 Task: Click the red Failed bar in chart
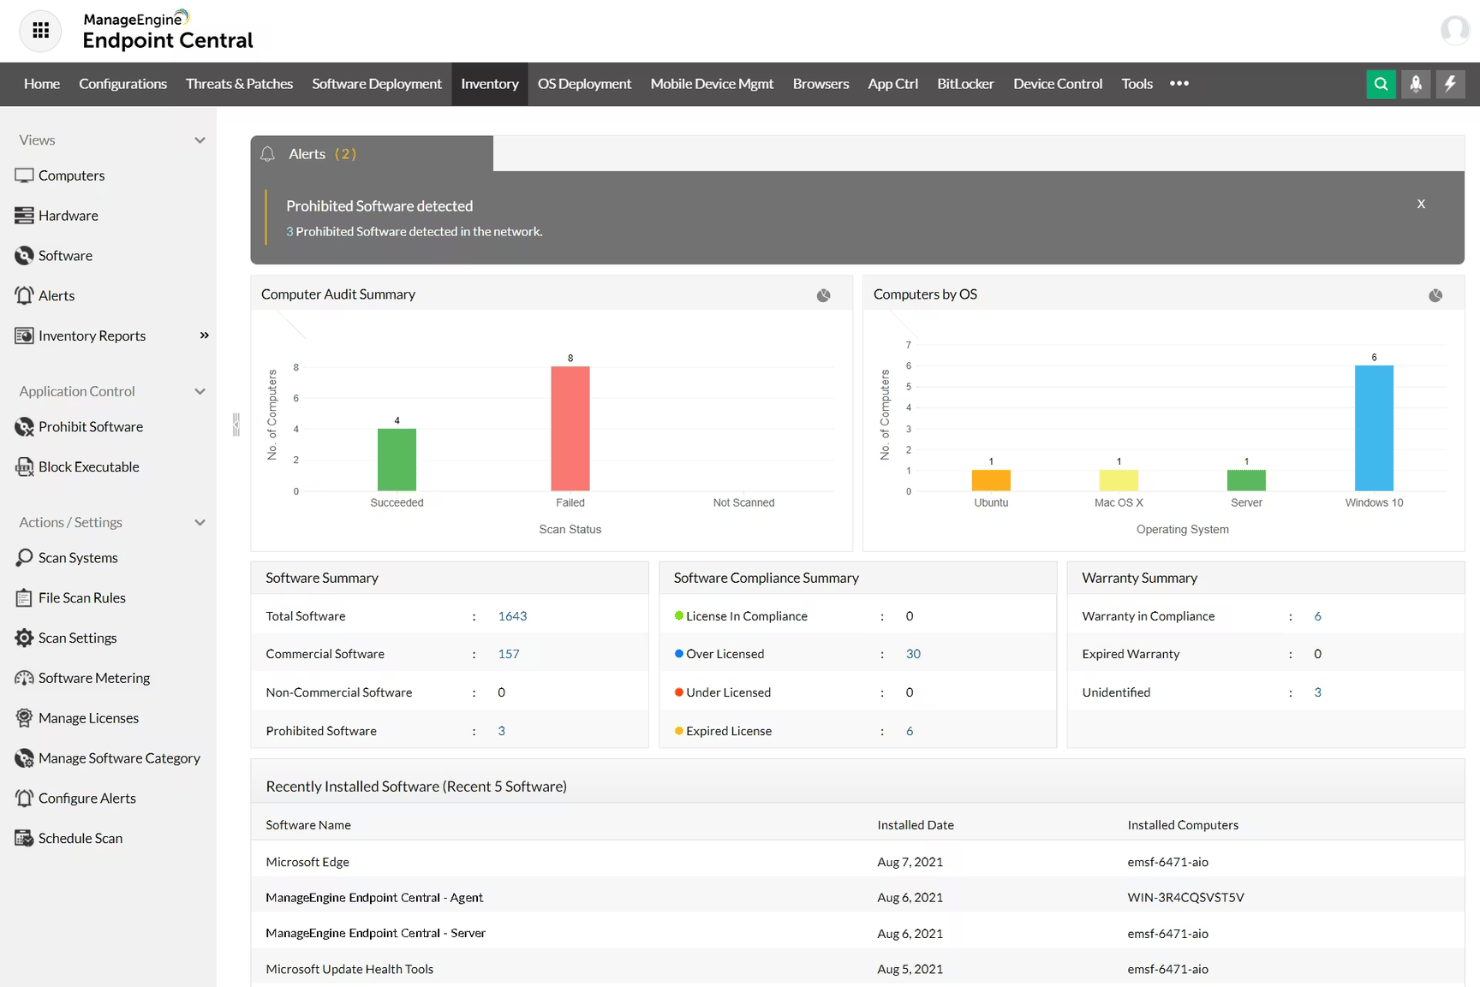tap(570, 429)
